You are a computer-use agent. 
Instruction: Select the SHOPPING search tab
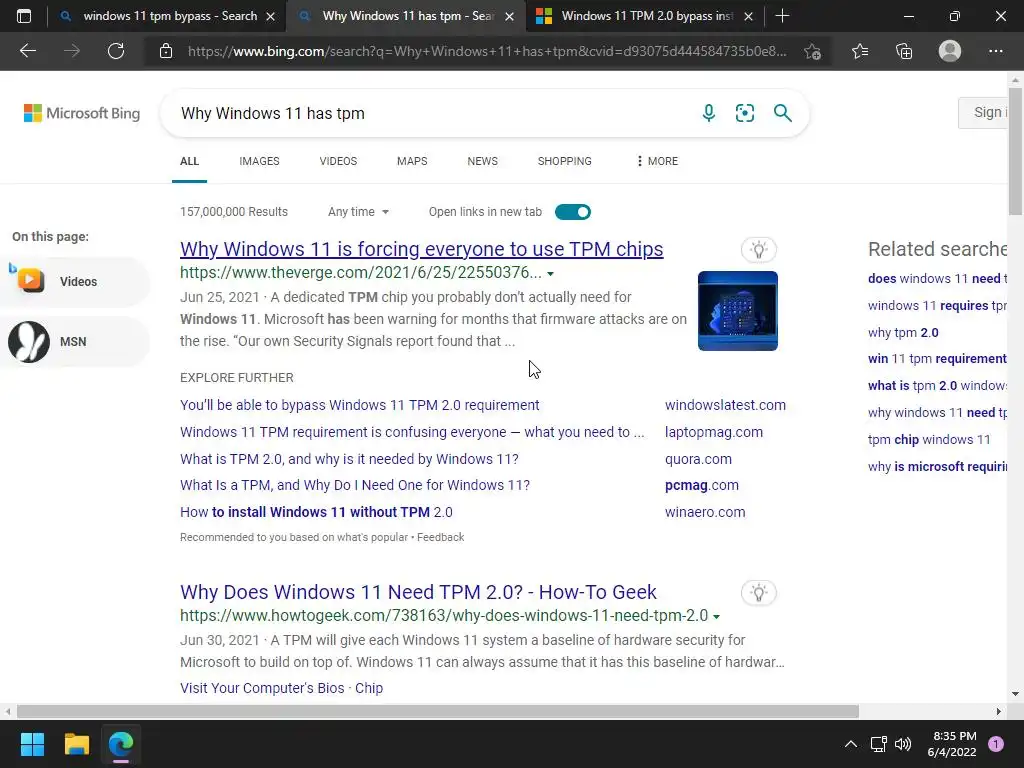point(565,161)
